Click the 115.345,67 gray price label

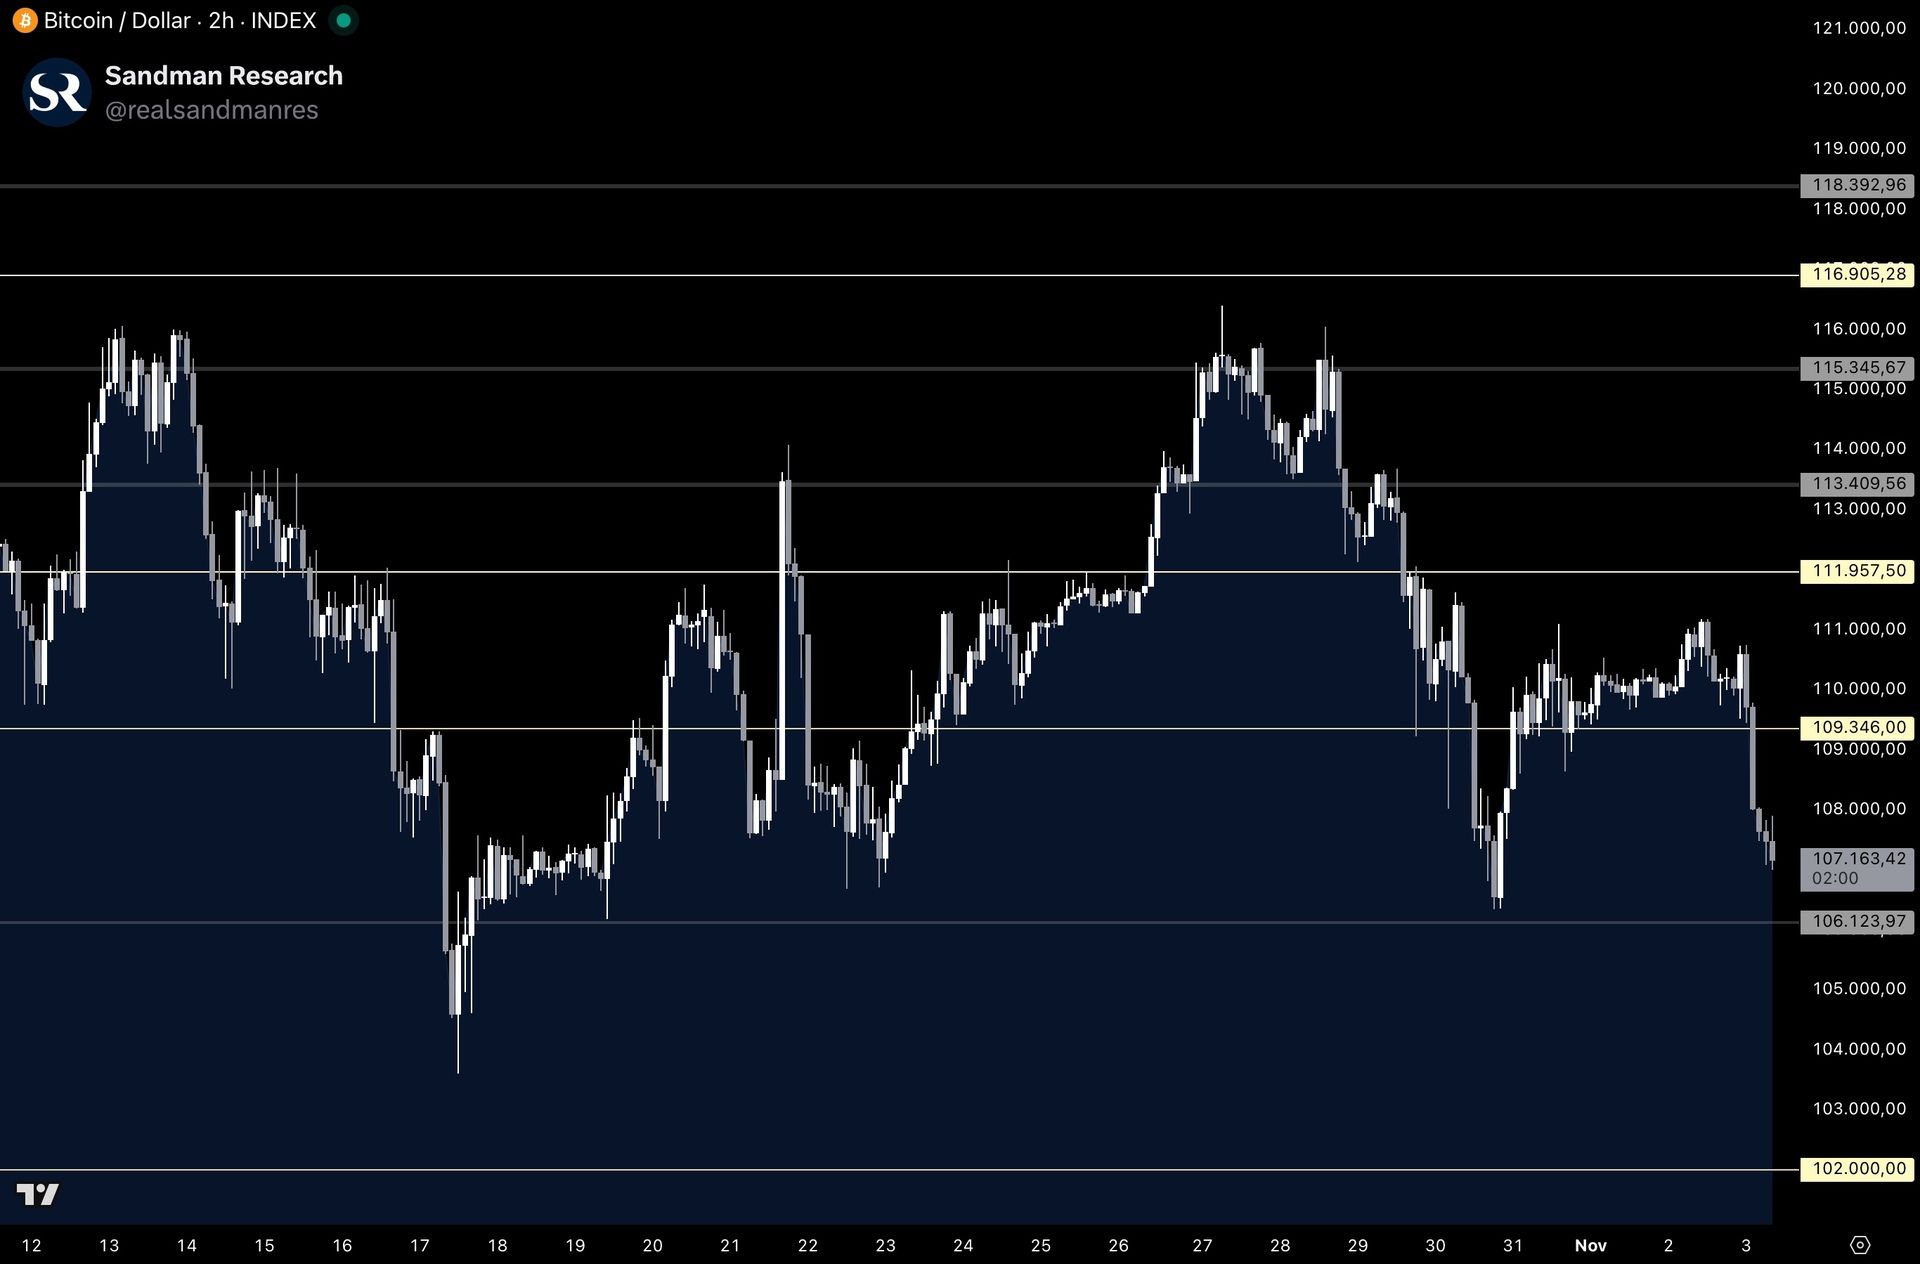click(1857, 368)
